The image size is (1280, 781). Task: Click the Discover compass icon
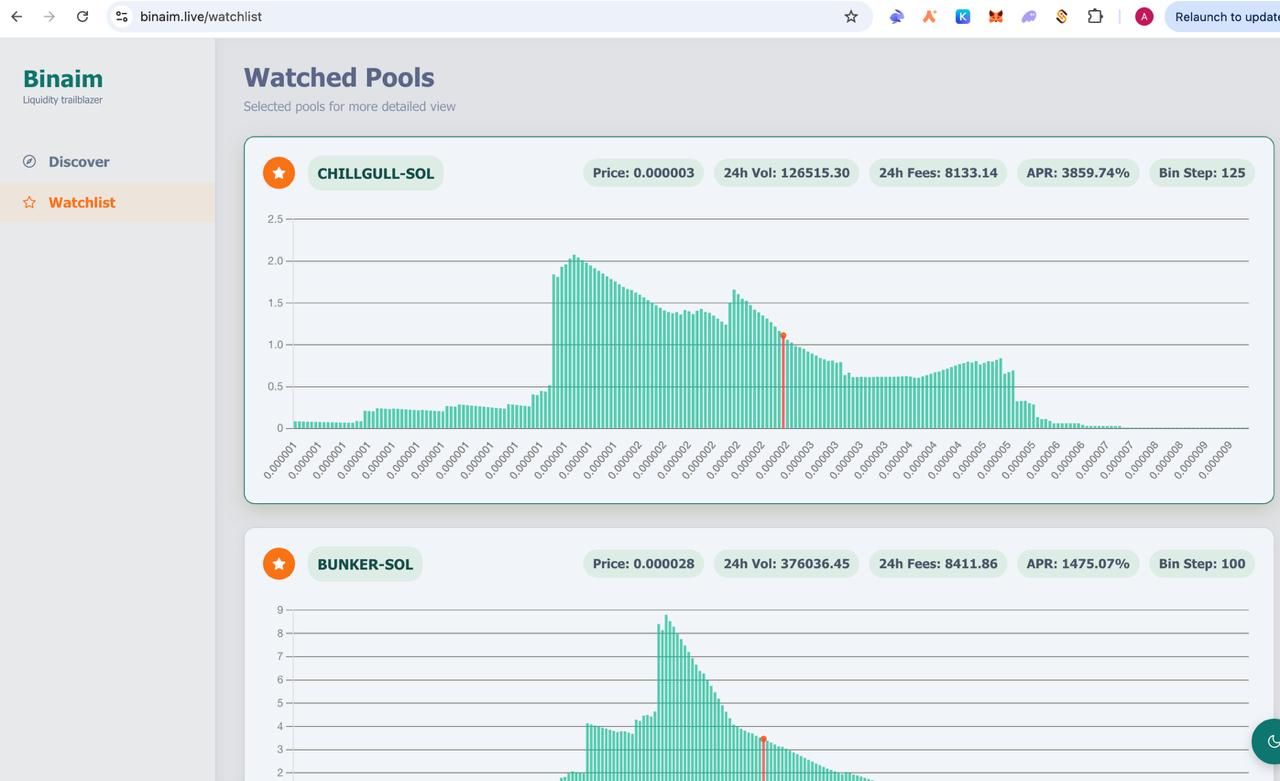29,162
